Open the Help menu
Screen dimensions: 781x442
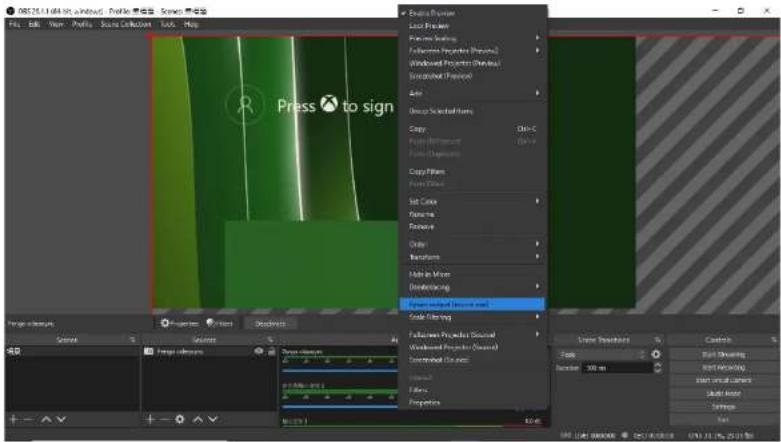(191, 24)
